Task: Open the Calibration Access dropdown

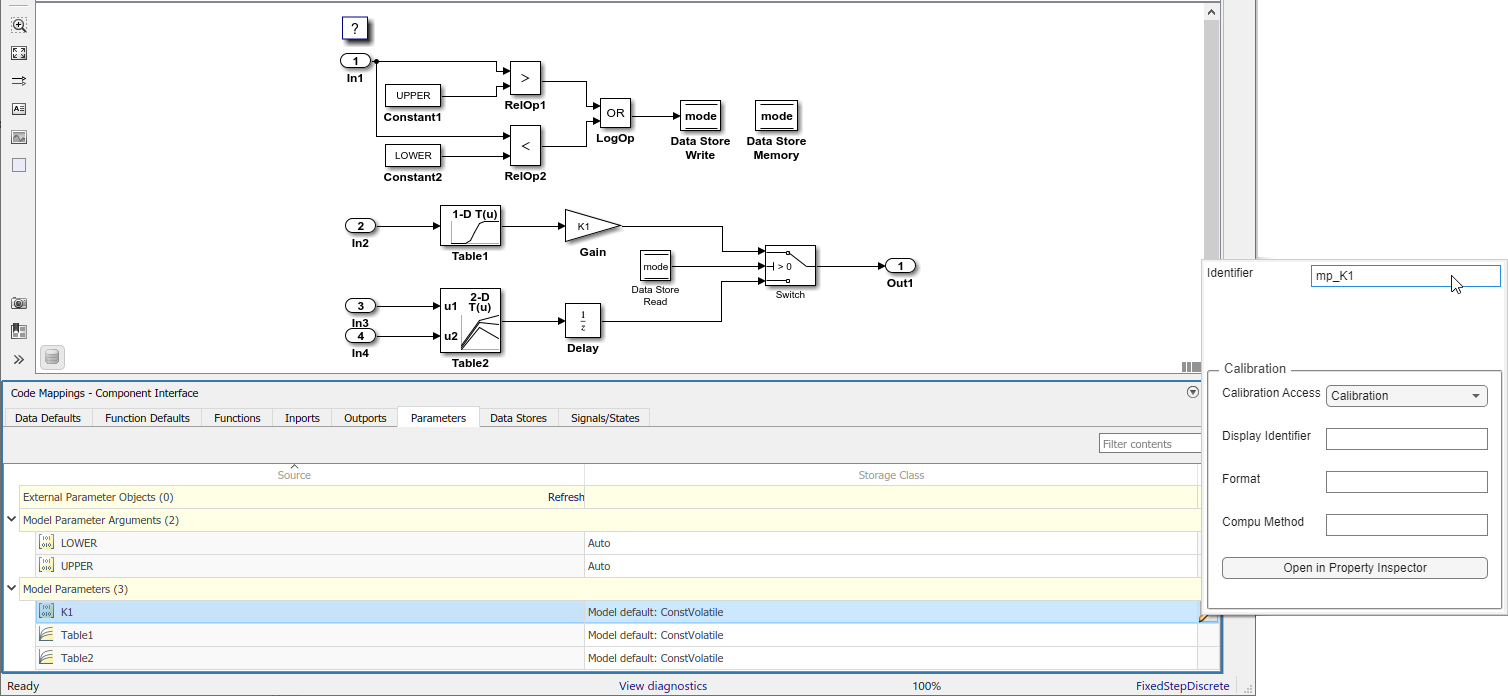Action: click(x=1406, y=396)
